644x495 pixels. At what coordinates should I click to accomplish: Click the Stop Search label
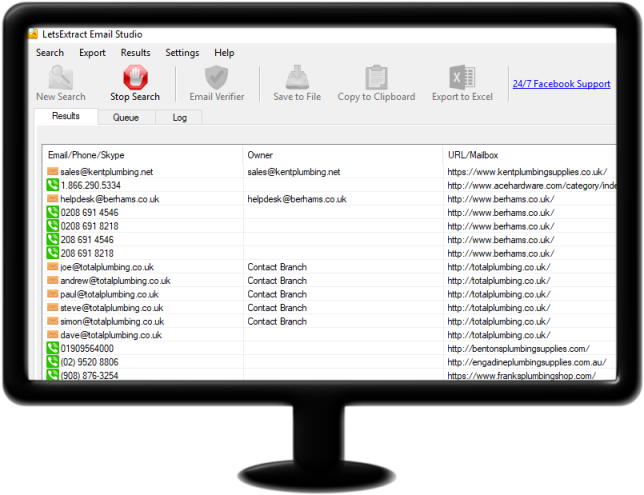(135, 97)
